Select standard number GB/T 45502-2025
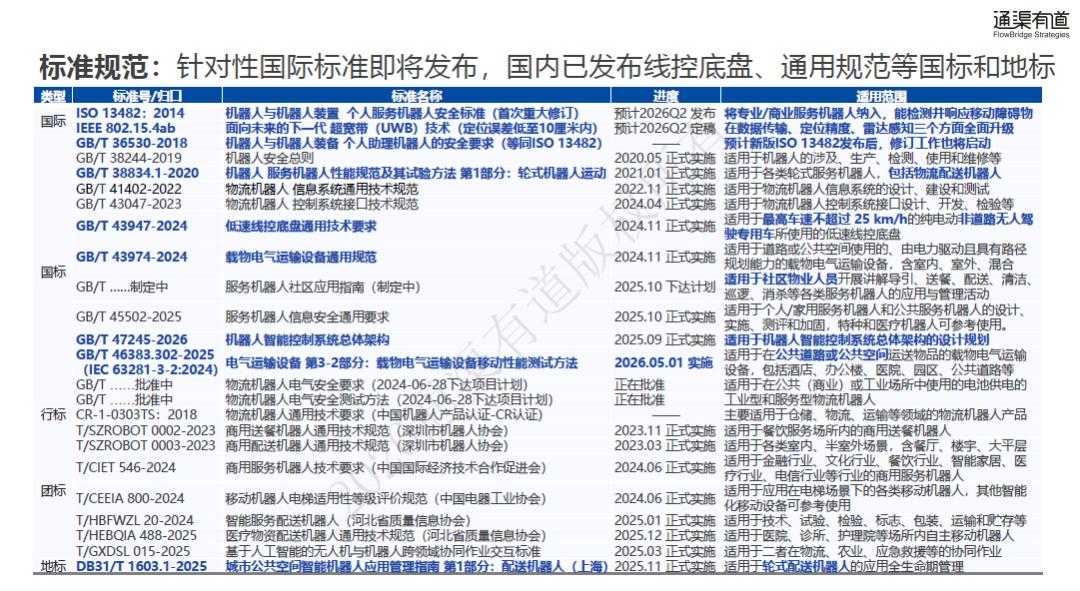Screen dimensions: 1080x591 point(129,317)
